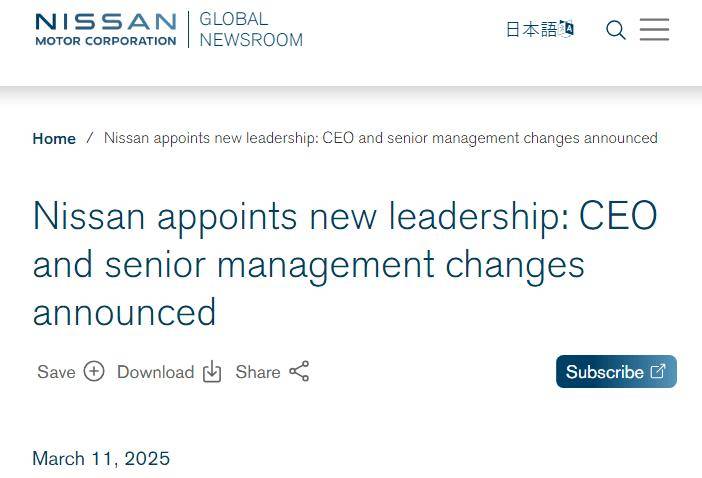
Task: Go to Home via breadcrumb
Action: (54, 138)
